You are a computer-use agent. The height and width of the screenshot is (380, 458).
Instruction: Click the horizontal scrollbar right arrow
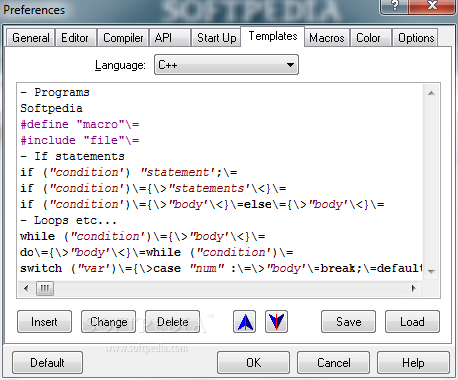pyautogui.click(x=414, y=288)
